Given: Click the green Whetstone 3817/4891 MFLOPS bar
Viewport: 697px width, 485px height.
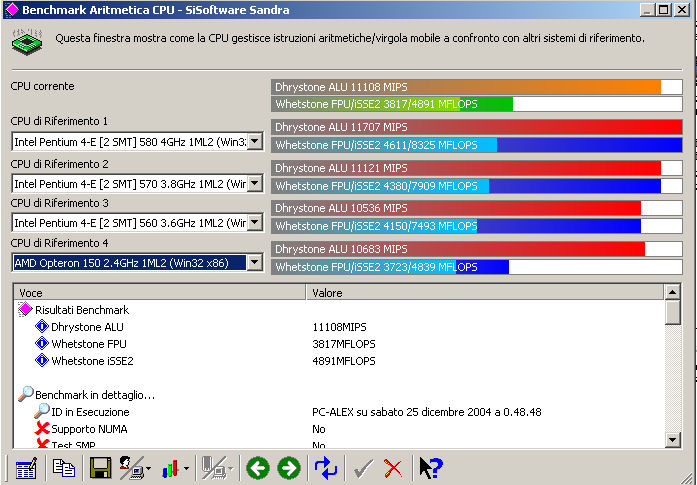Looking at the screenshot, I should point(477,104).
